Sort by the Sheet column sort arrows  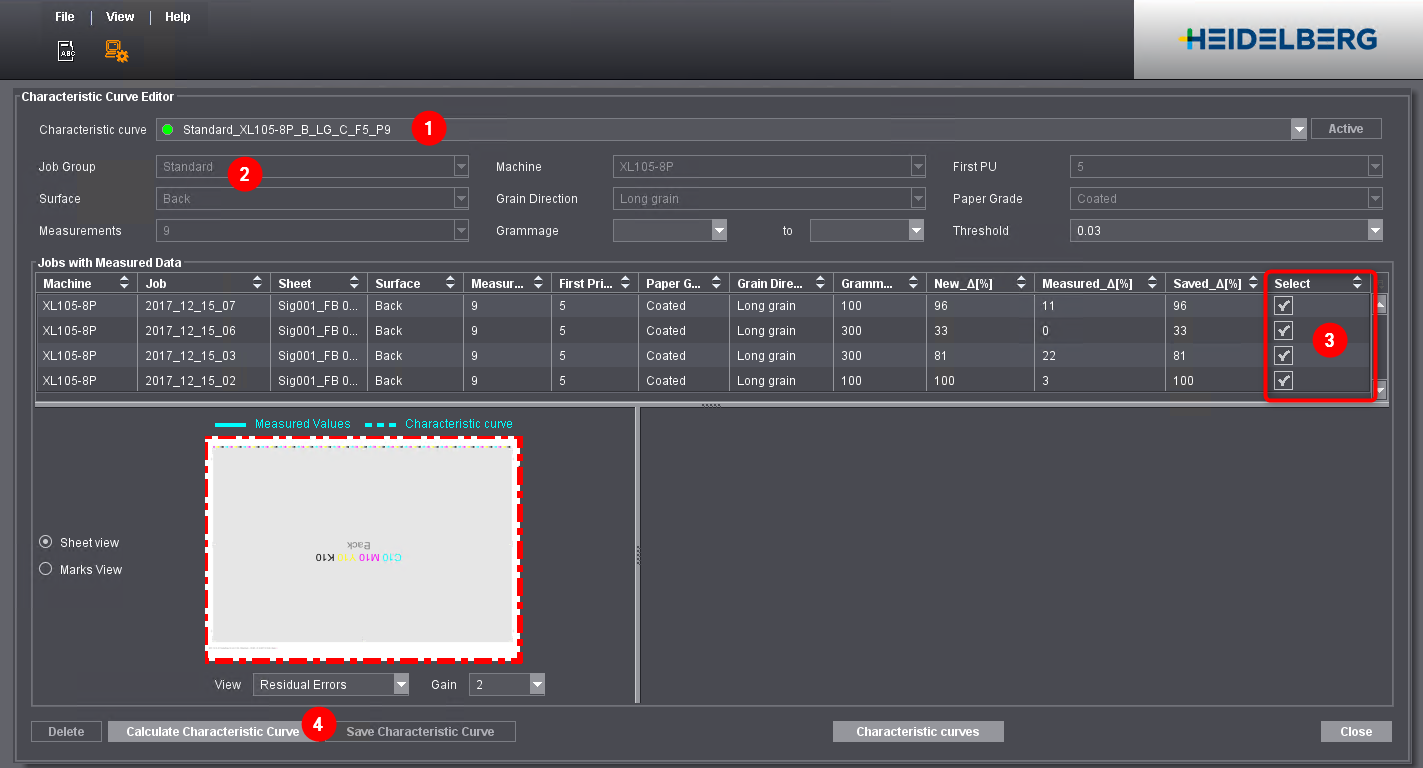(x=354, y=284)
